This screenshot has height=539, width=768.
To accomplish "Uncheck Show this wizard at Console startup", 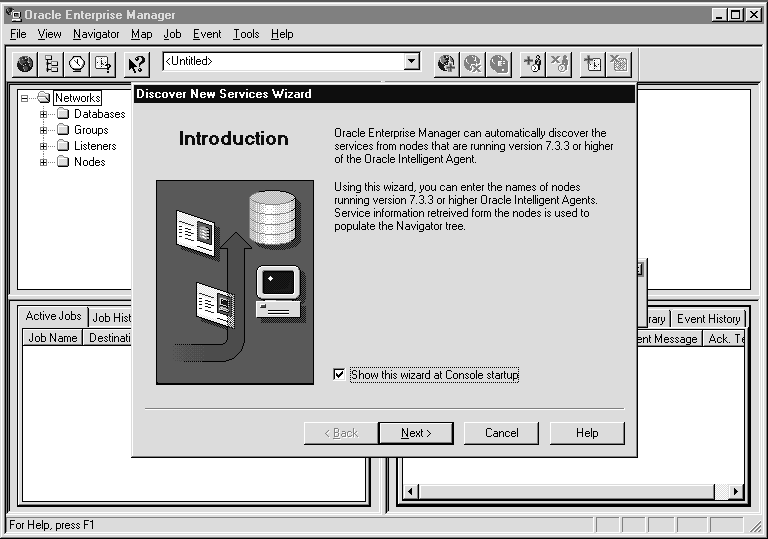I will pos(339,374).
